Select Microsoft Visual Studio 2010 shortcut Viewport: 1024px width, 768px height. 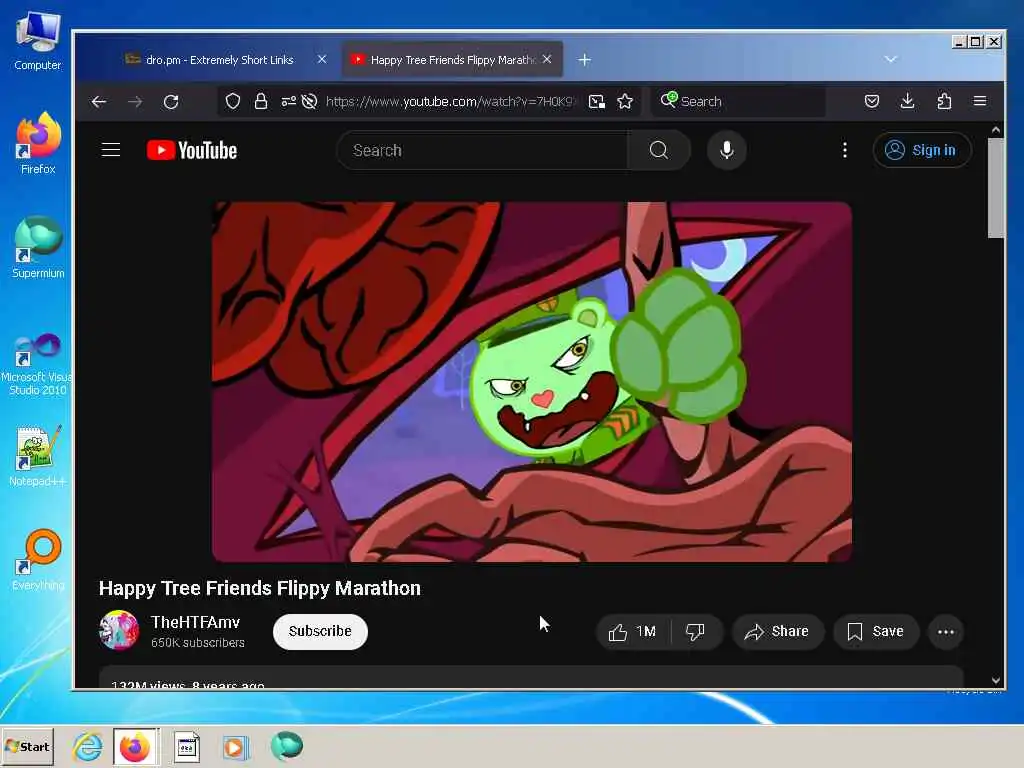pyautogui.click(x=37, y=364)
